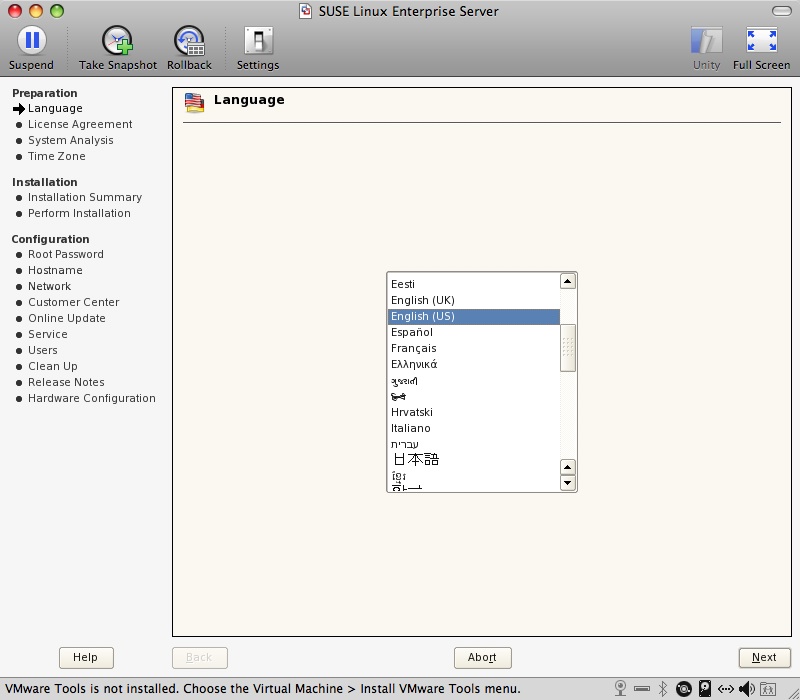The height and width of the screenshot is (700, 800).
Task: Click the hard disk status icon
Action: (x=705, y=688)
